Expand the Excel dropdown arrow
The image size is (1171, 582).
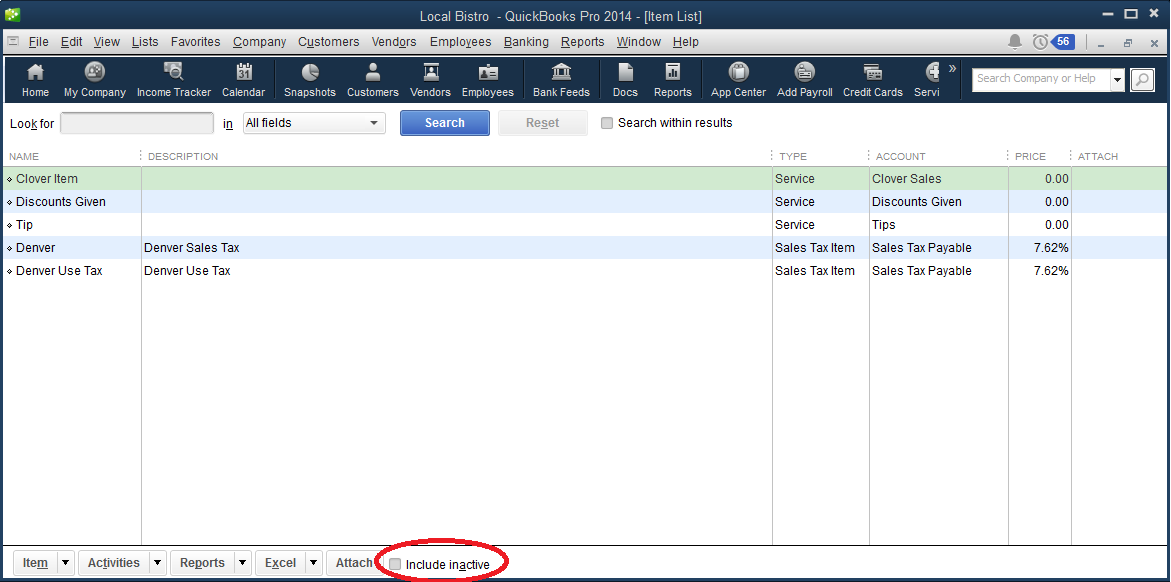tap(314, 563)
